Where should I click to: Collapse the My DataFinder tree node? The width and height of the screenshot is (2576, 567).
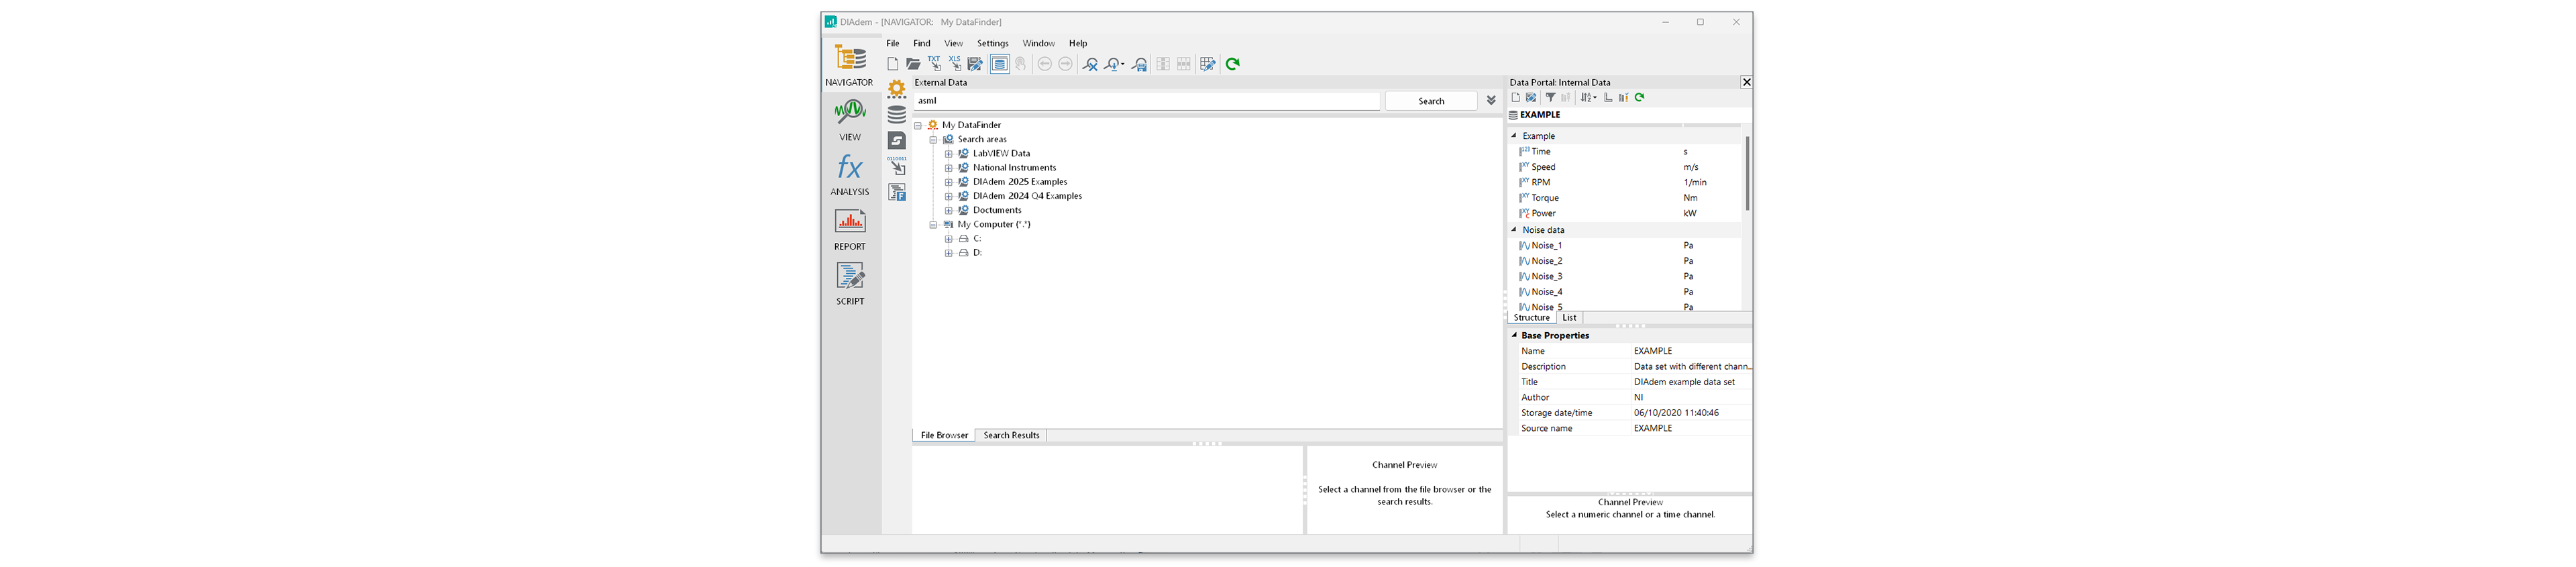[918, 126]
